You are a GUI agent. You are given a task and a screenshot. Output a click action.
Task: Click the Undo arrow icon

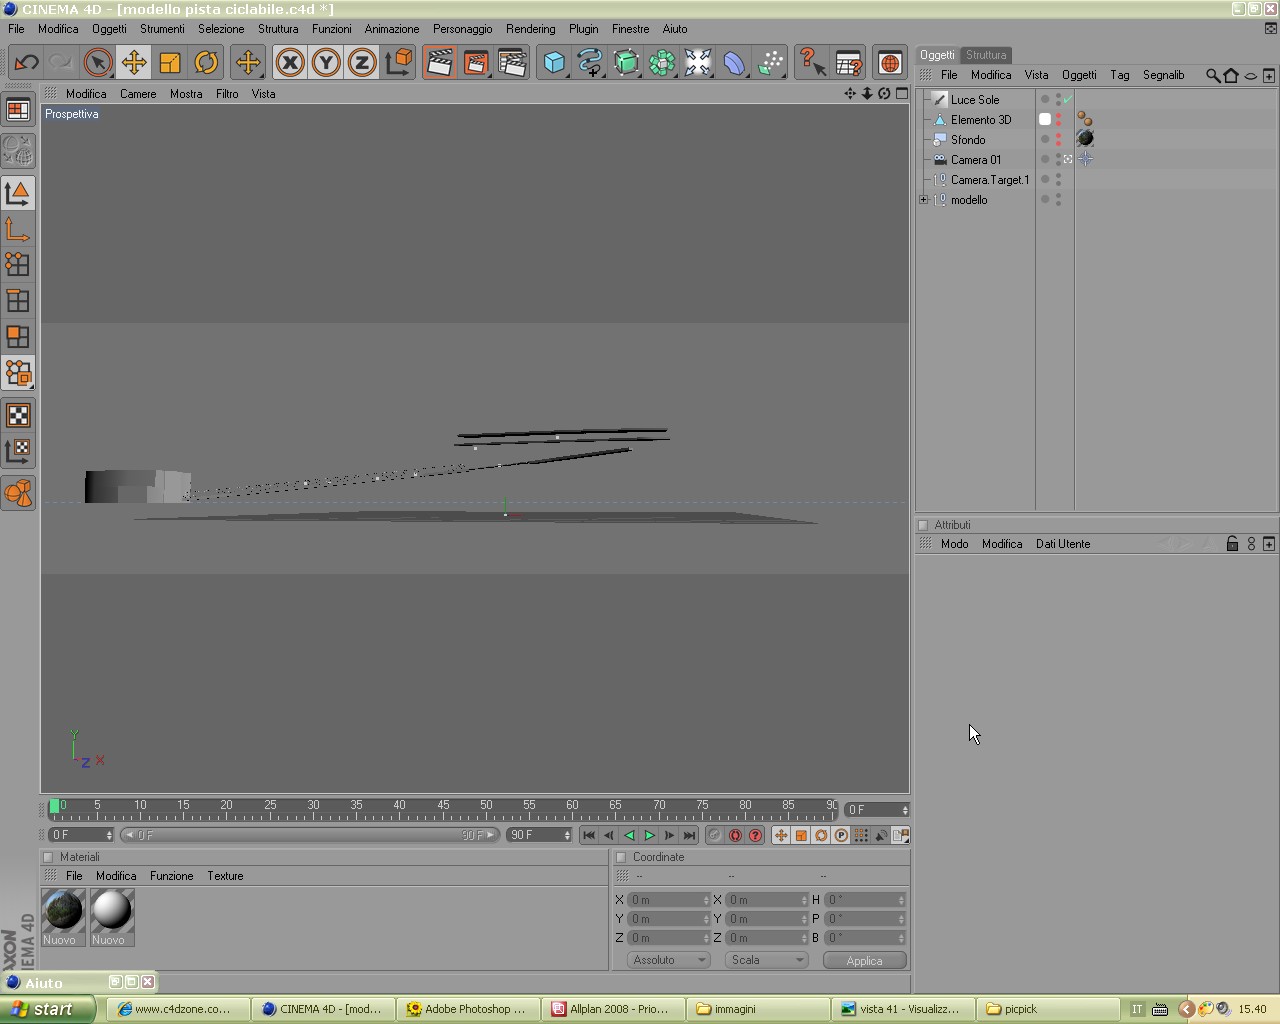click(x=26, y=63)
